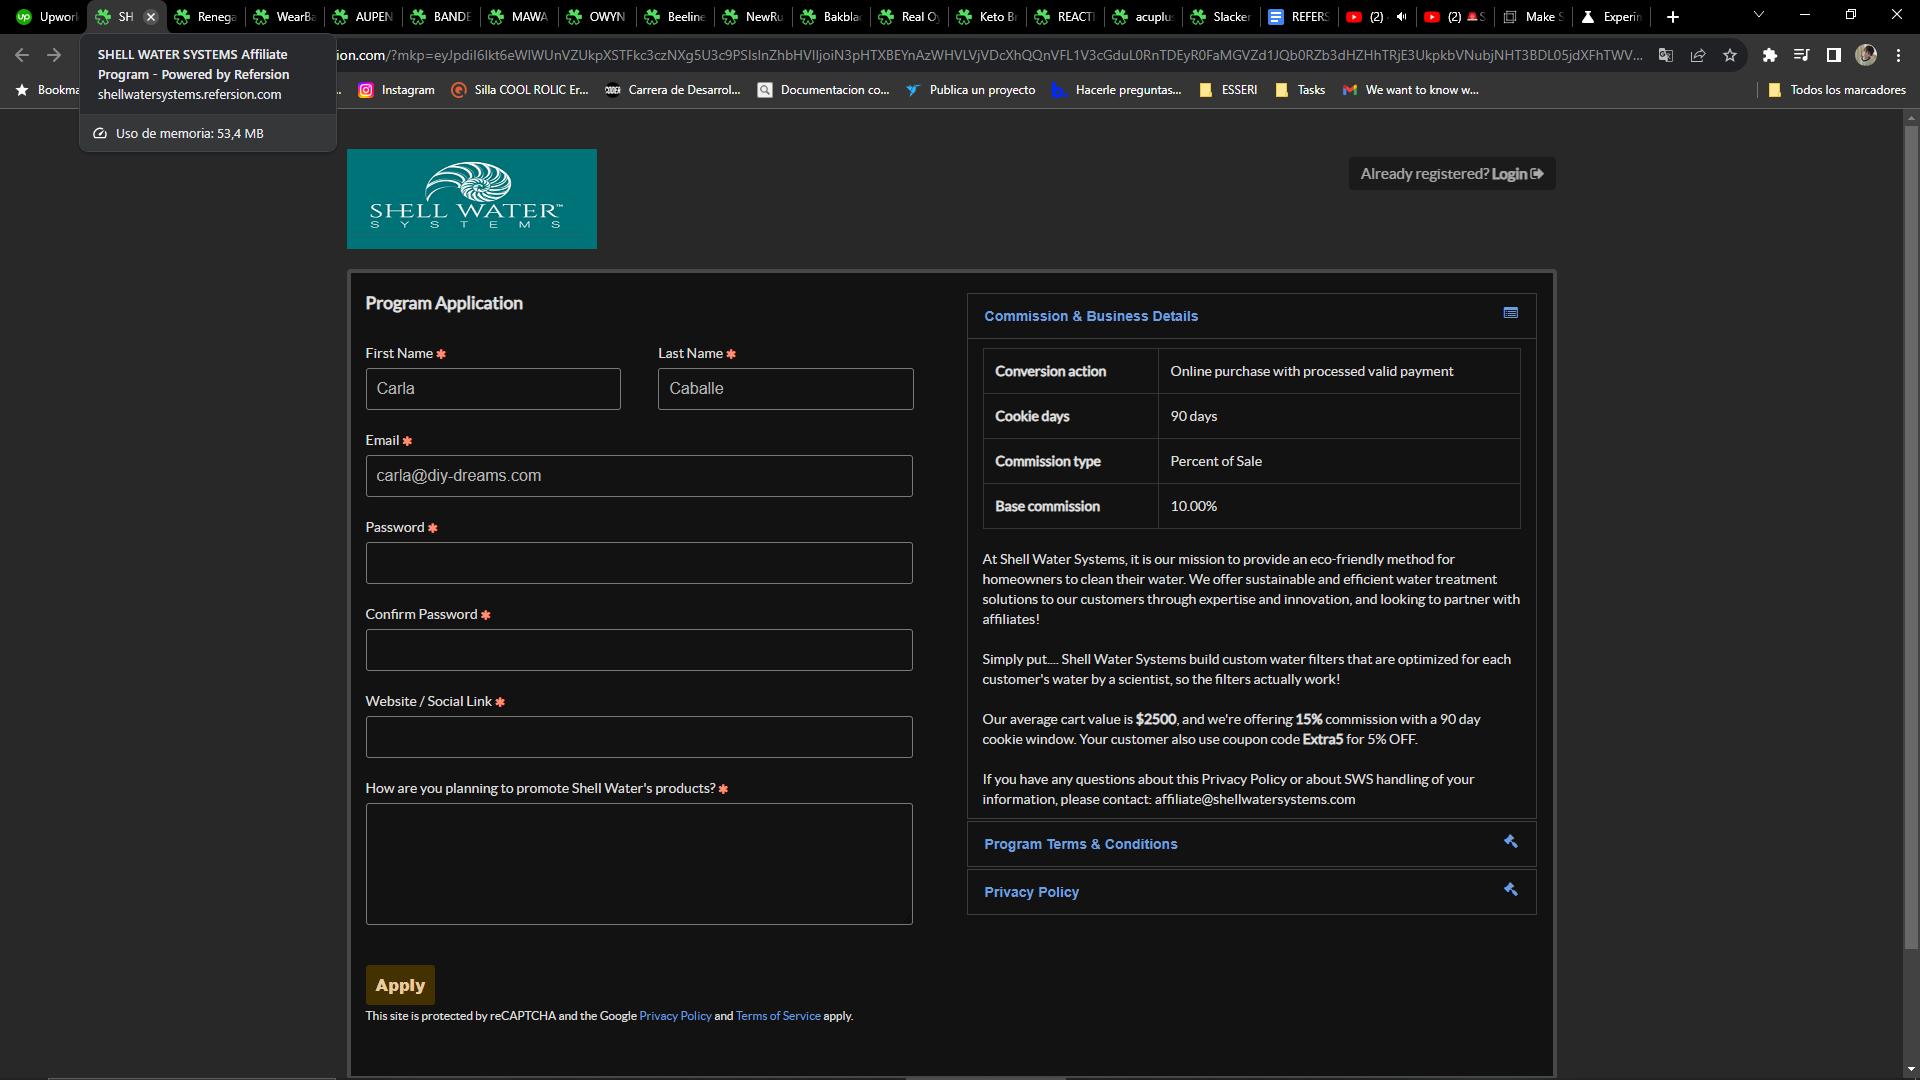Viewport: 1920px width, 1080px height.
Task: Open the We want to know Gmail bookmark
Action: (x=1410, y=90)
